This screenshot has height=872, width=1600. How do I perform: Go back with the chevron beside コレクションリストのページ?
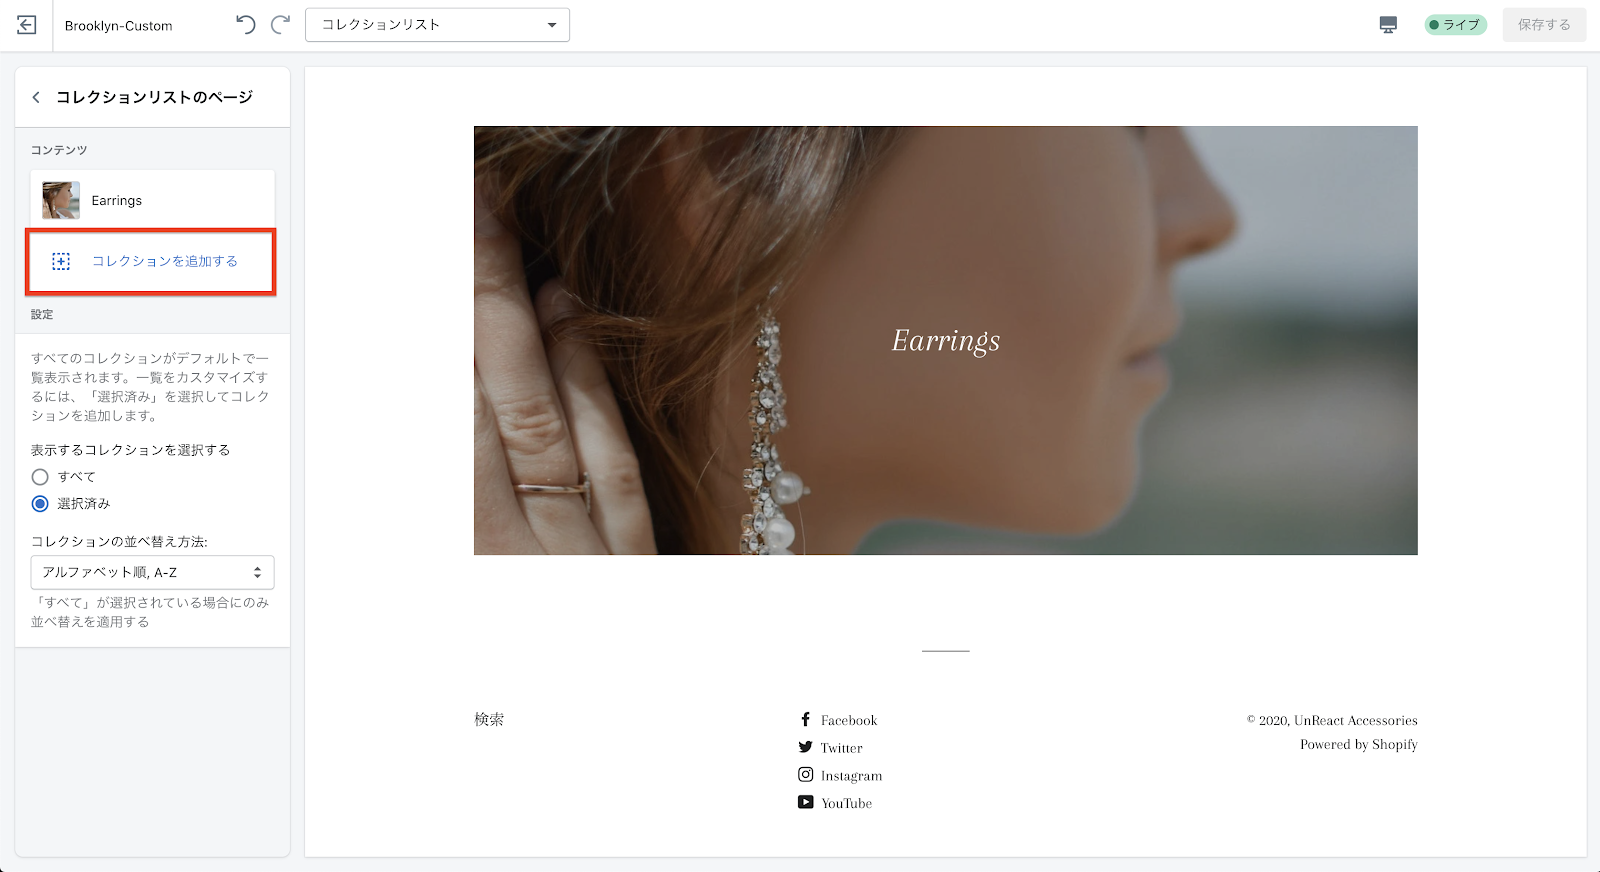36,97
